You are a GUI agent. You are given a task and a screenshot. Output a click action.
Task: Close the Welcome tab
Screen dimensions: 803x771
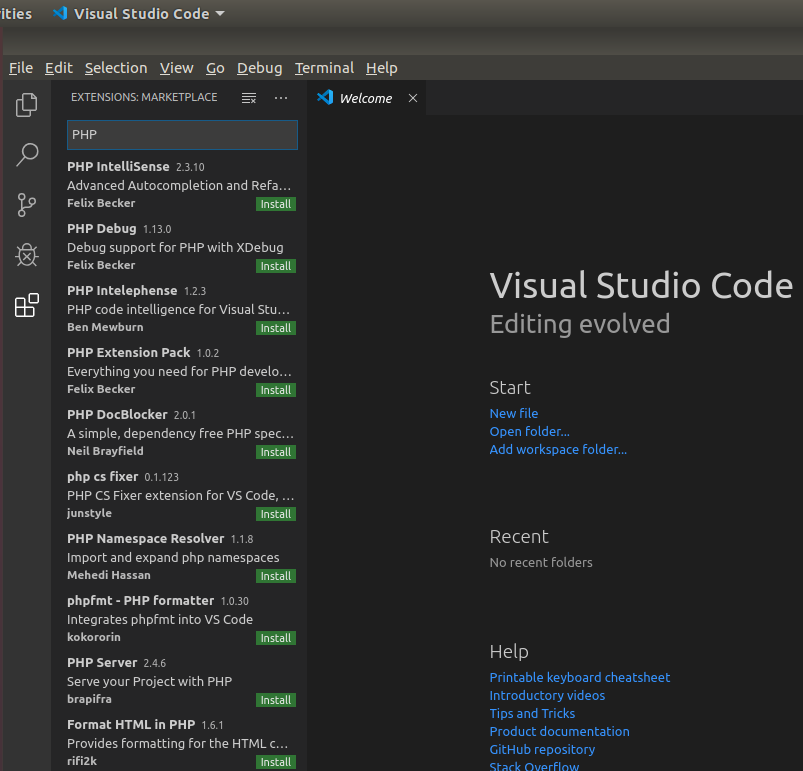[413, 98]
